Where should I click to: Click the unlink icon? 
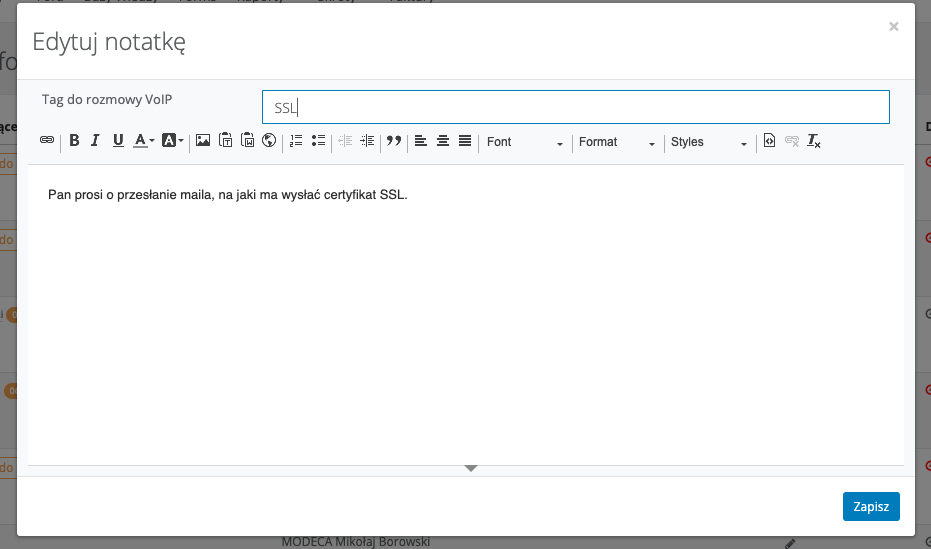791,140
